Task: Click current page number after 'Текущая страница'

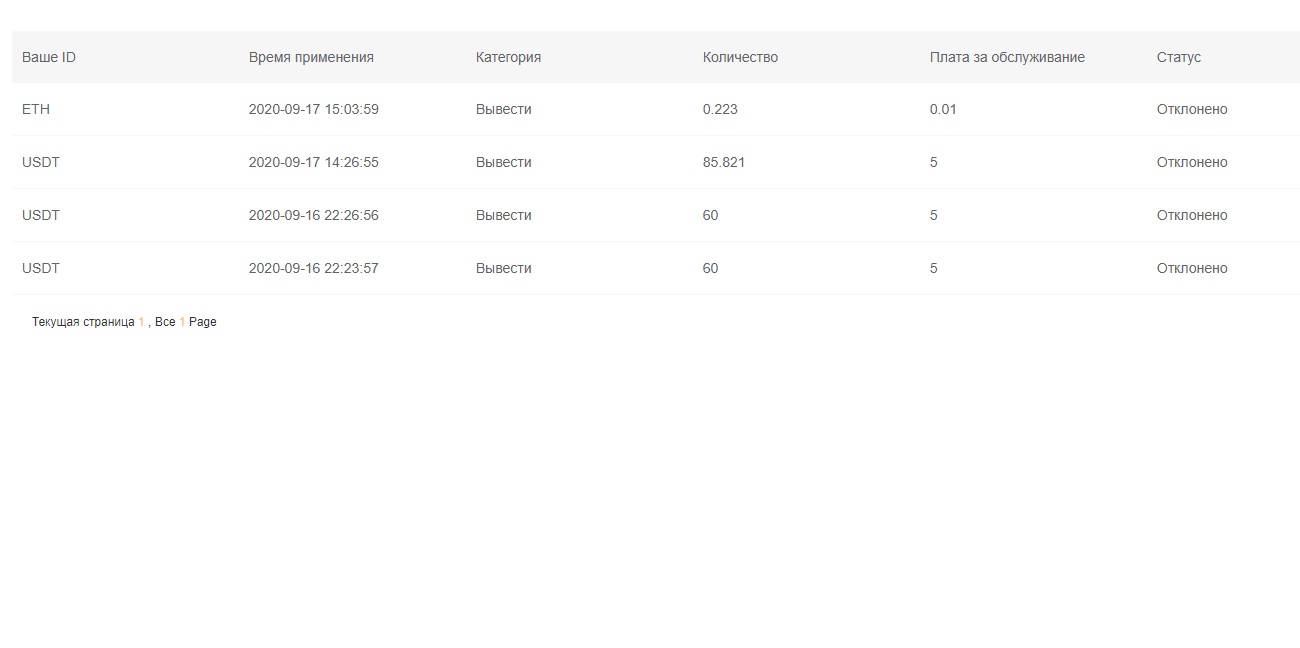Action: pyautogui.click(x=142, y=322)
